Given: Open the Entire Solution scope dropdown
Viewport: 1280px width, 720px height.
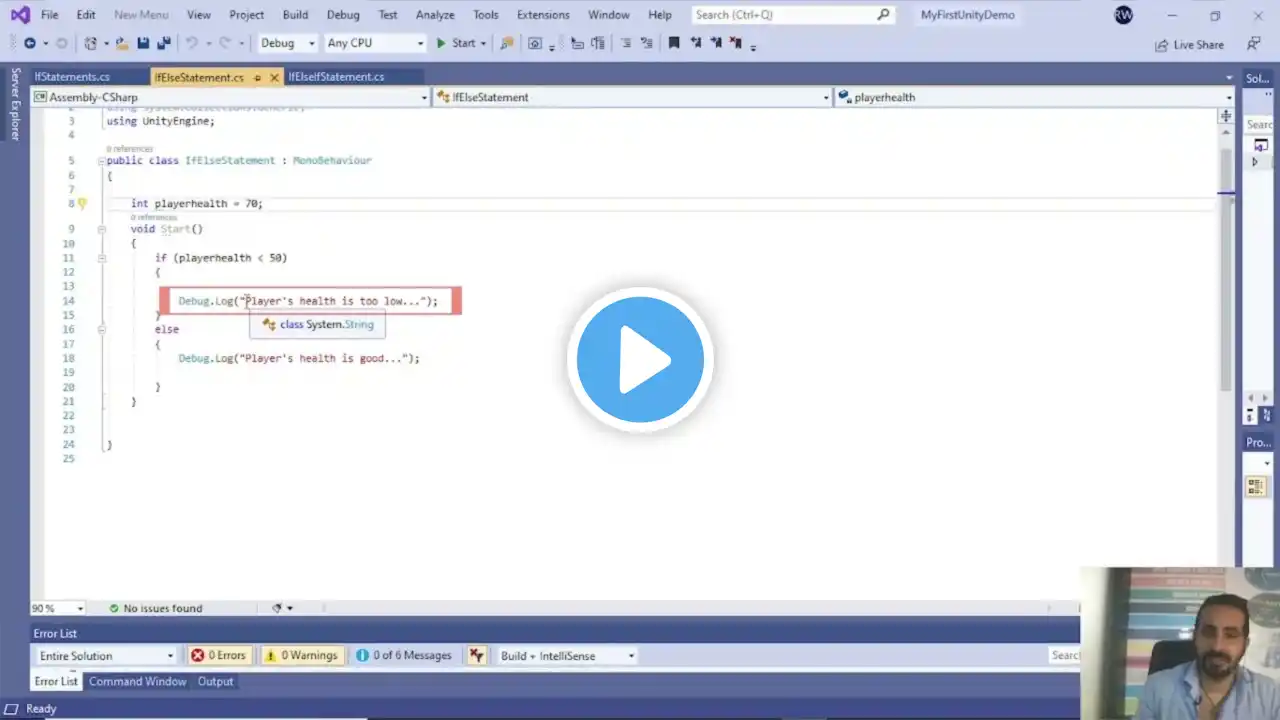Looking at the screenshot, I should tap(106, 656).
